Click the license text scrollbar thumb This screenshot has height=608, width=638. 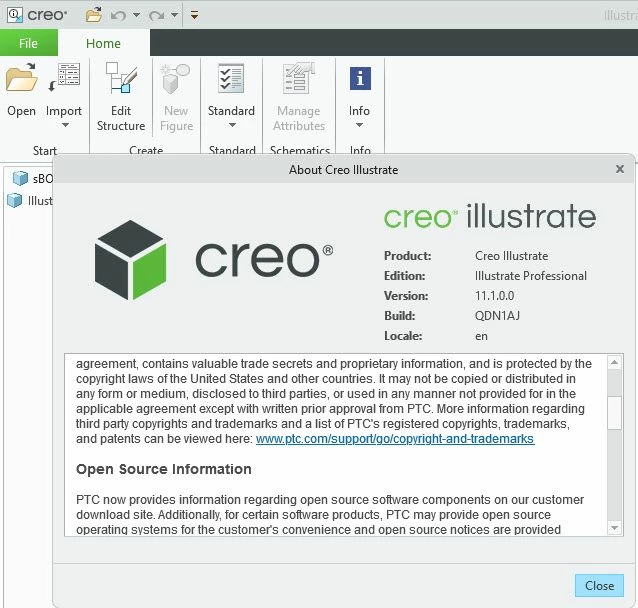(614, 412)
